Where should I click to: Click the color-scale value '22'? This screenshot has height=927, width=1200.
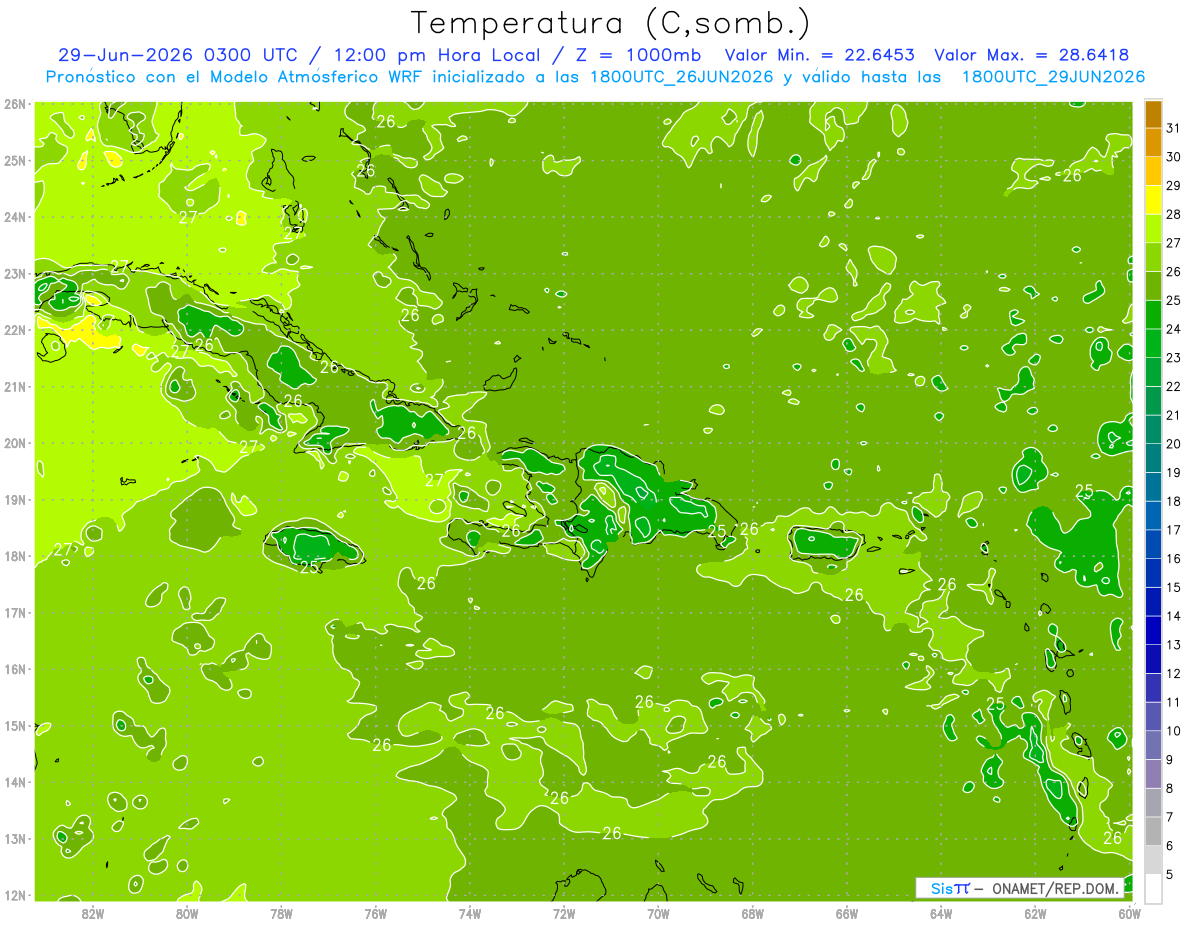click(1173, 387)
